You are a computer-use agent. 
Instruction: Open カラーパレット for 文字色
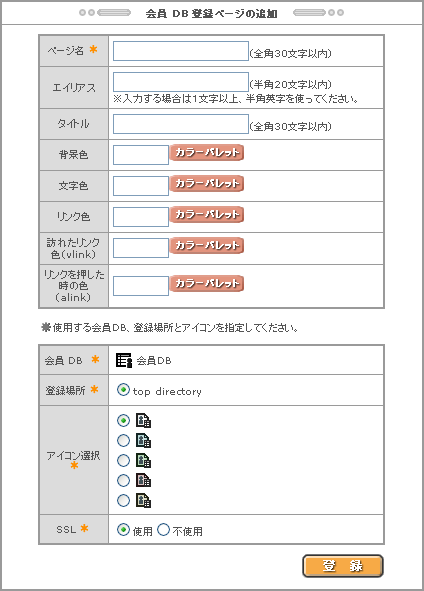(x=207, y=184)
